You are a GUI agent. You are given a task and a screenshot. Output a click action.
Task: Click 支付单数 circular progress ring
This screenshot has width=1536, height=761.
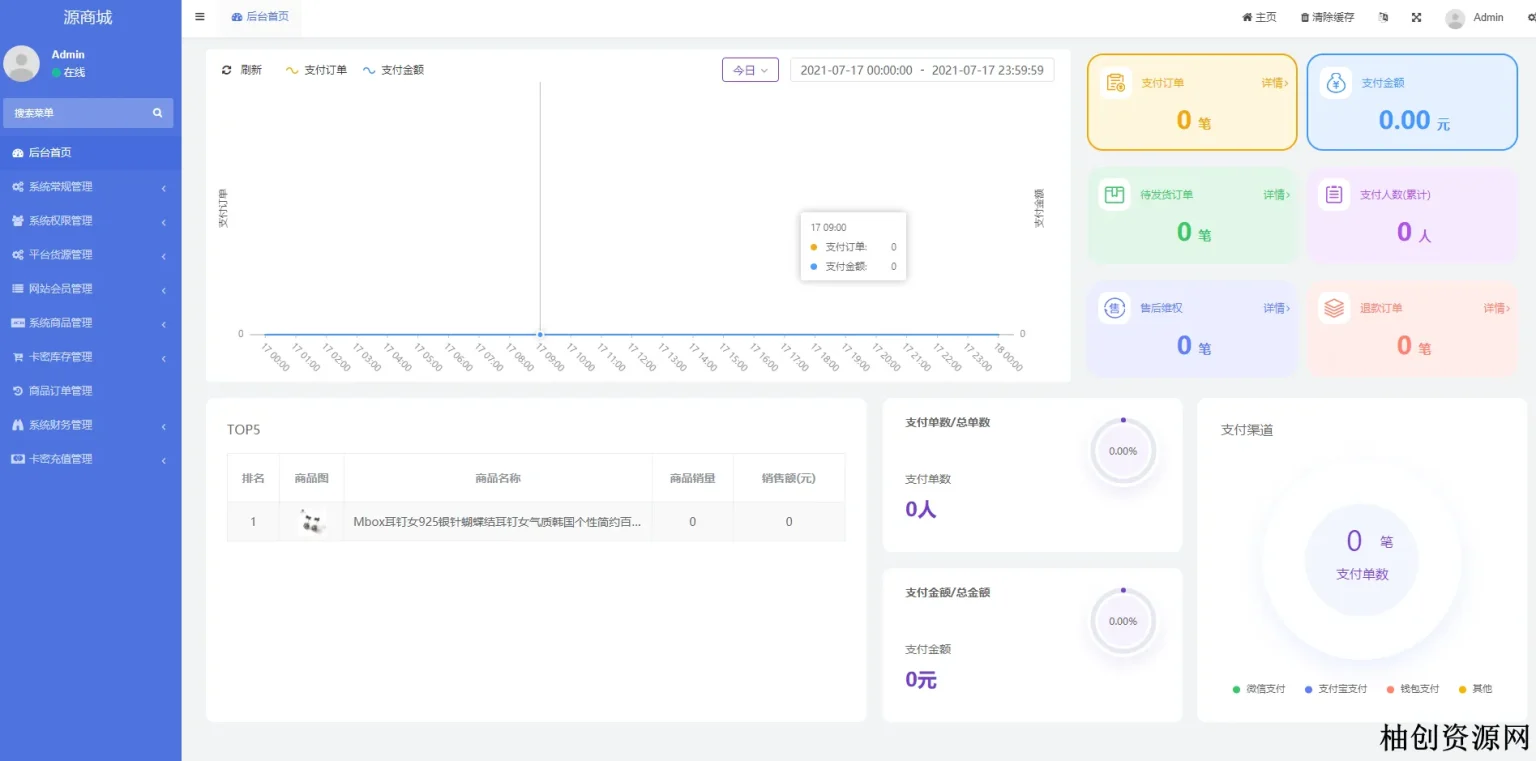(1122, 451)
